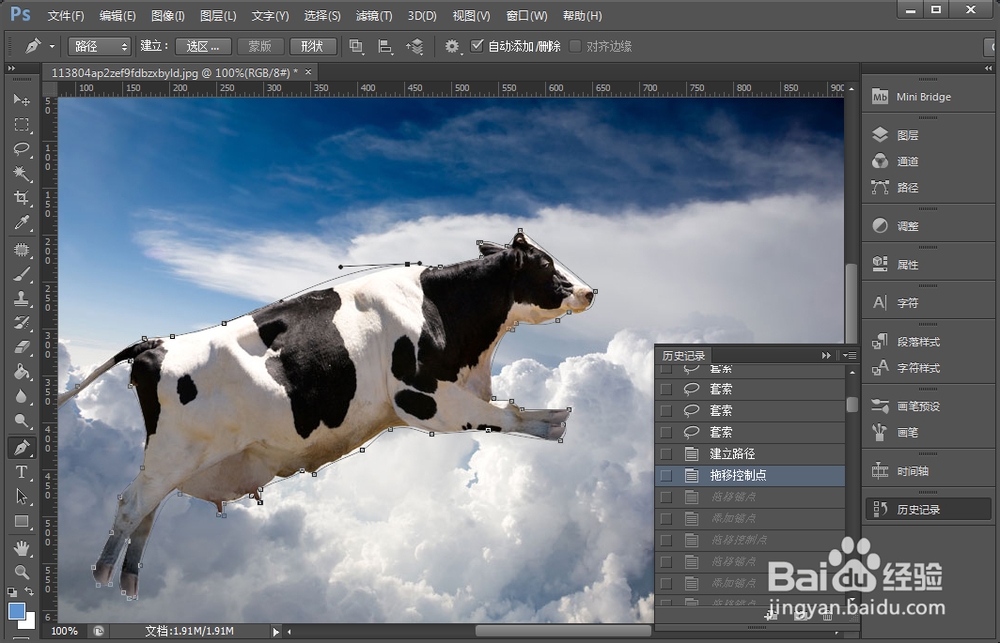Select the Path Selection tool
Viewport: 1000px width, 643px height.
[22, 496]
